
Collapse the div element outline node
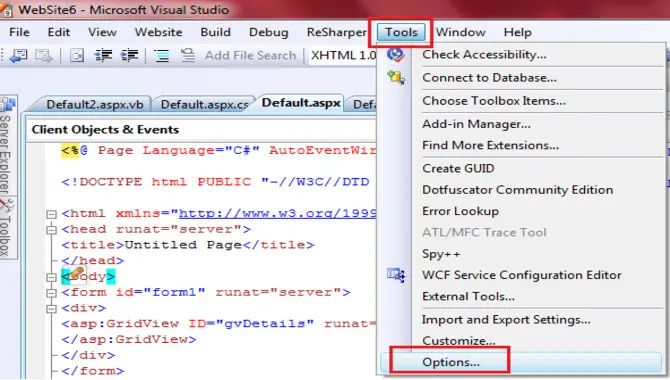coord(51,309)
